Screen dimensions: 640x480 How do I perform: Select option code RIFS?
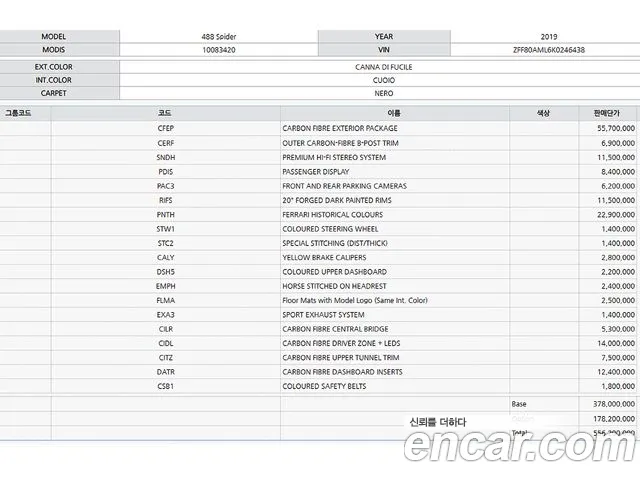pyautogui.click(x=166, y=200)
